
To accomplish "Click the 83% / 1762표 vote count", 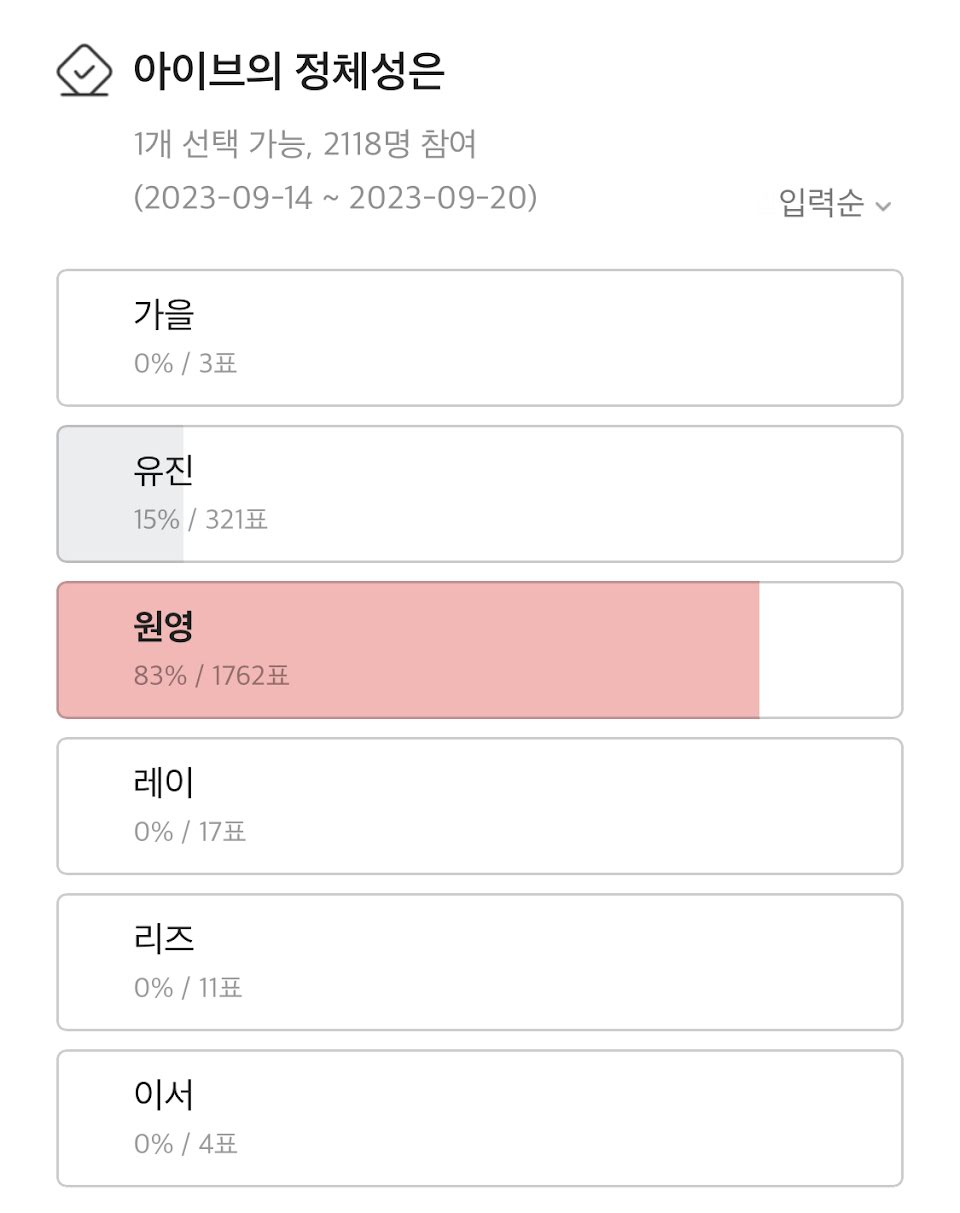I will [x=211, y=676].
